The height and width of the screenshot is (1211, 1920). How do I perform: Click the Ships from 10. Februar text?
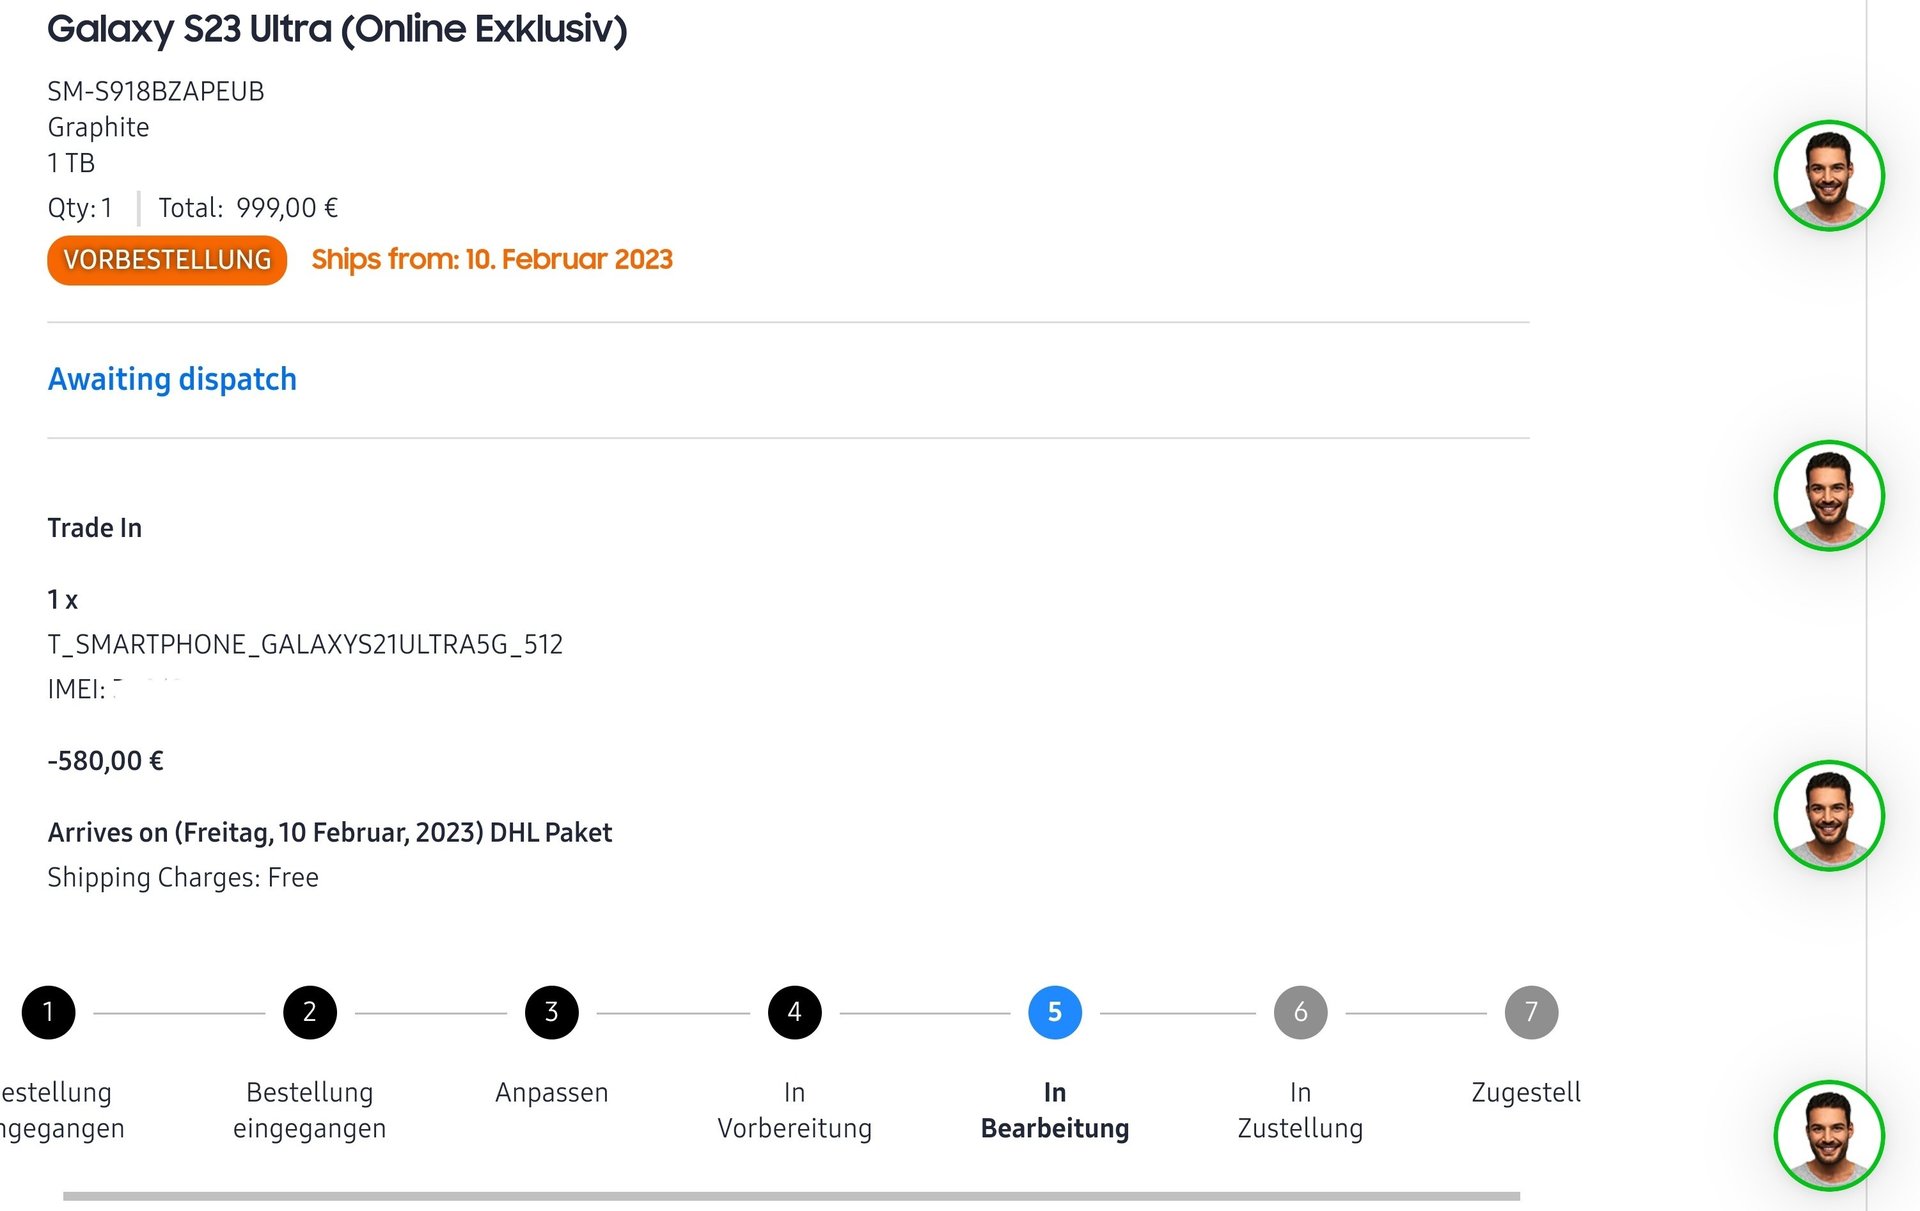coord(491,259)
